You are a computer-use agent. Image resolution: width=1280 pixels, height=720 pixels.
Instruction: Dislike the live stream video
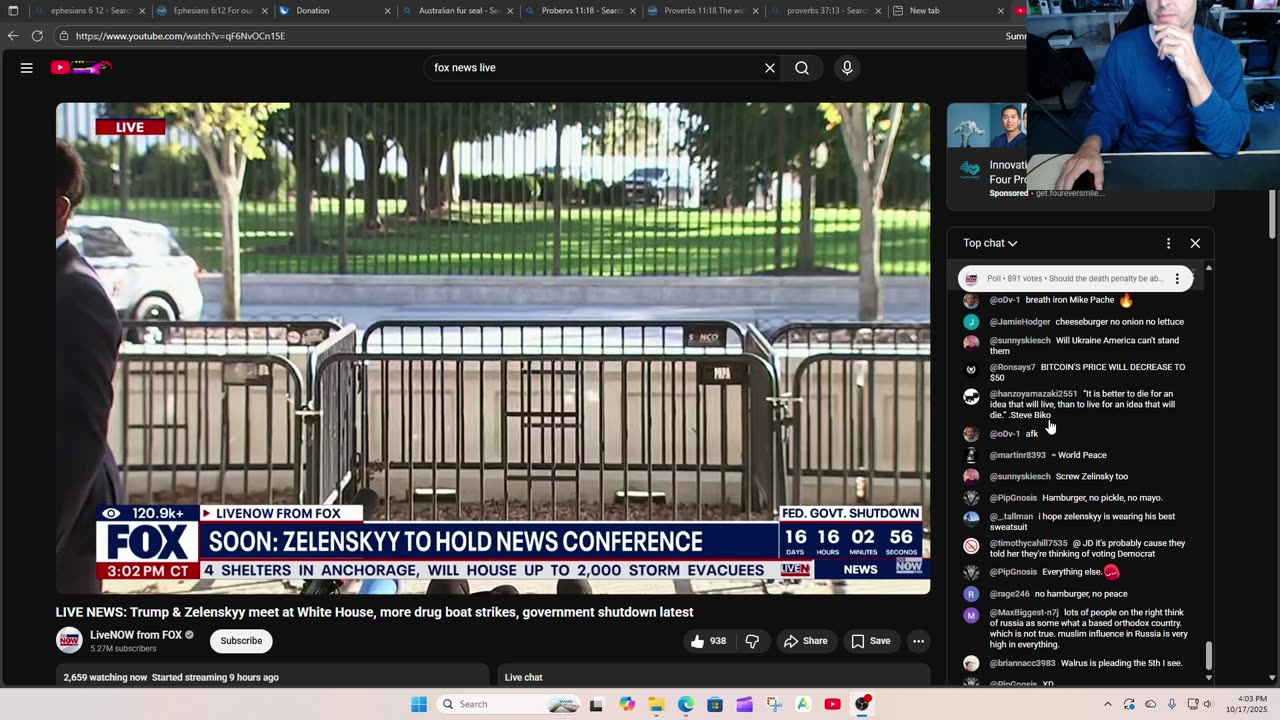click(x=752, y=641)
